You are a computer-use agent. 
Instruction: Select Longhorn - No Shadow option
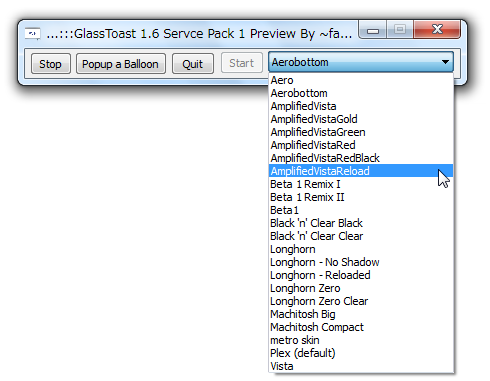pyautogui.click(x=361, y=262)
